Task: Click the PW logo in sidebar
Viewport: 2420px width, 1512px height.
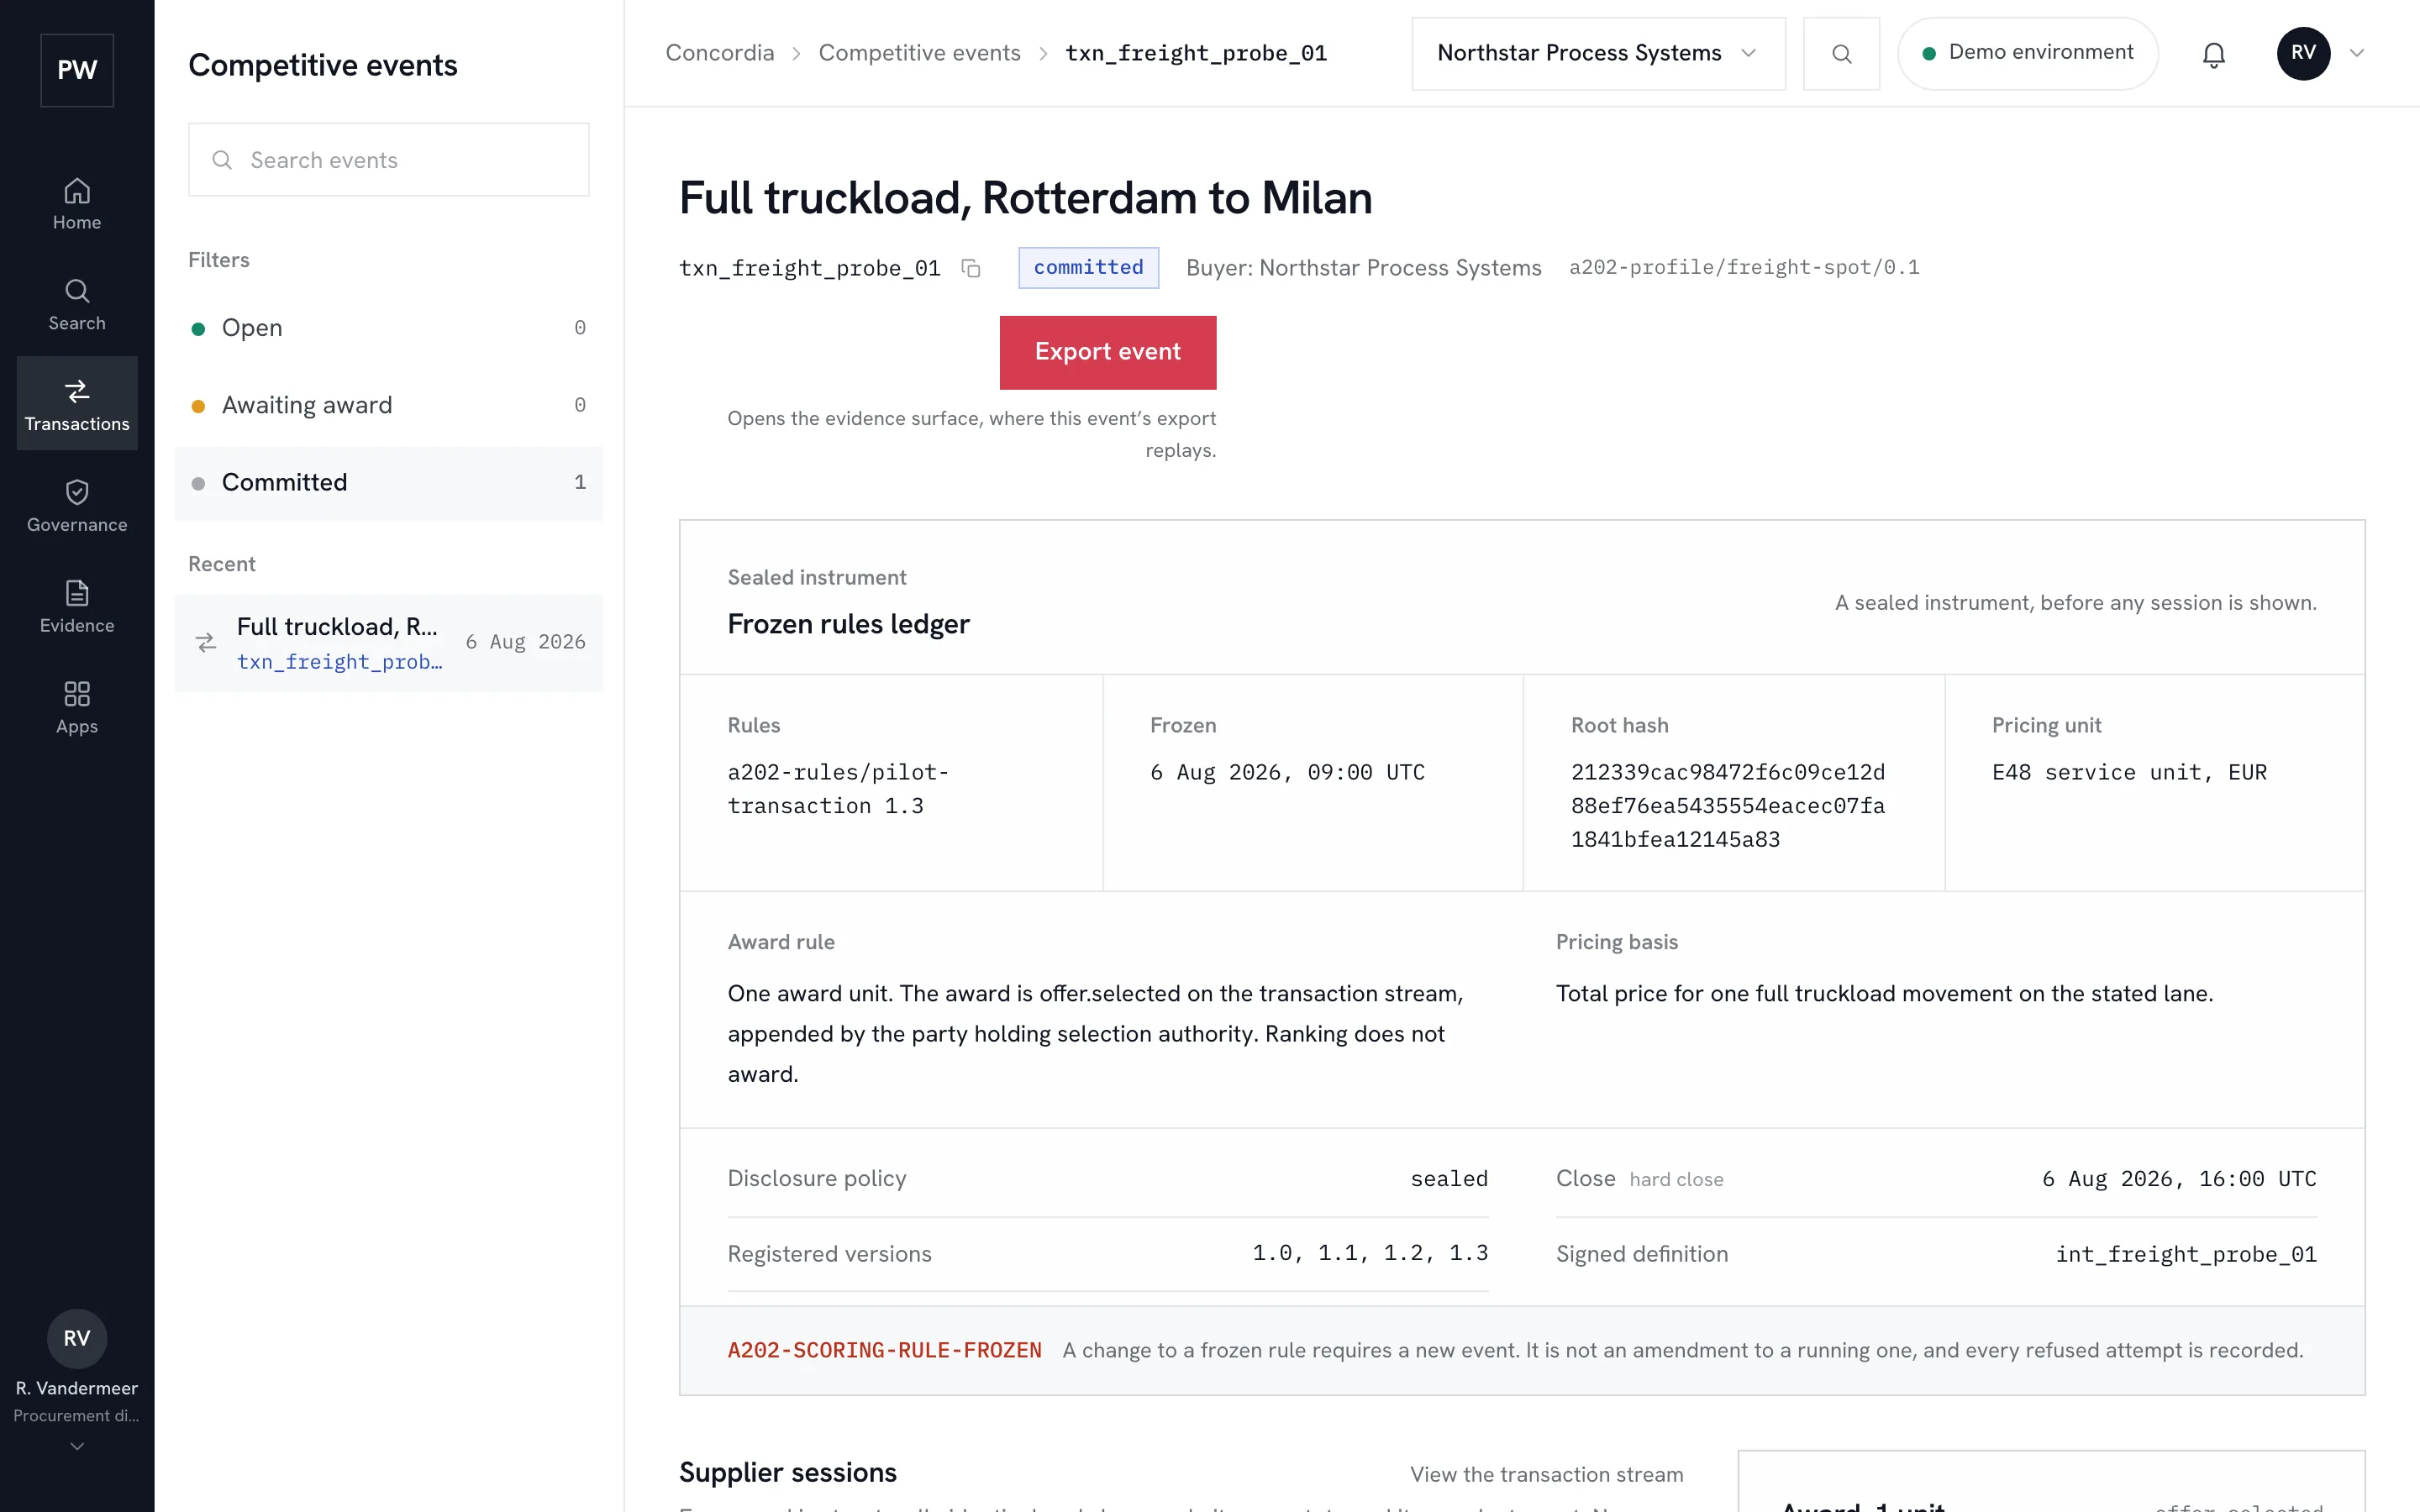Action: click(77, 70)
